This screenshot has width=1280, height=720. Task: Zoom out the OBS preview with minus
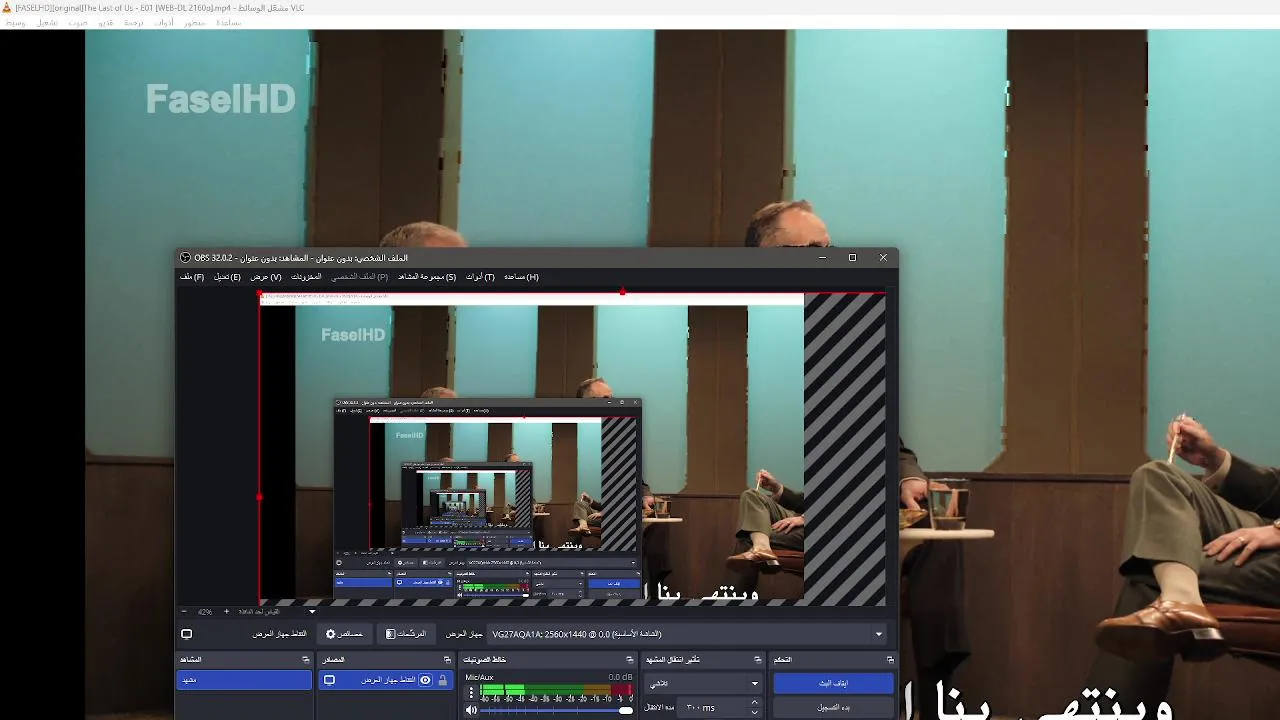pyautogui.click(x=184, y=612)
